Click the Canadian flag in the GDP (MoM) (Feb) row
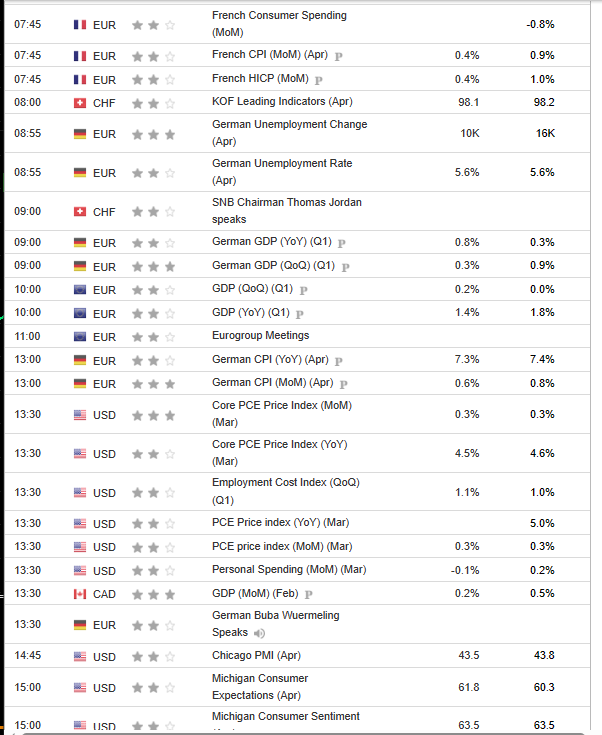The width and height of the screenshot is (602, 735). tap(80, 594)
